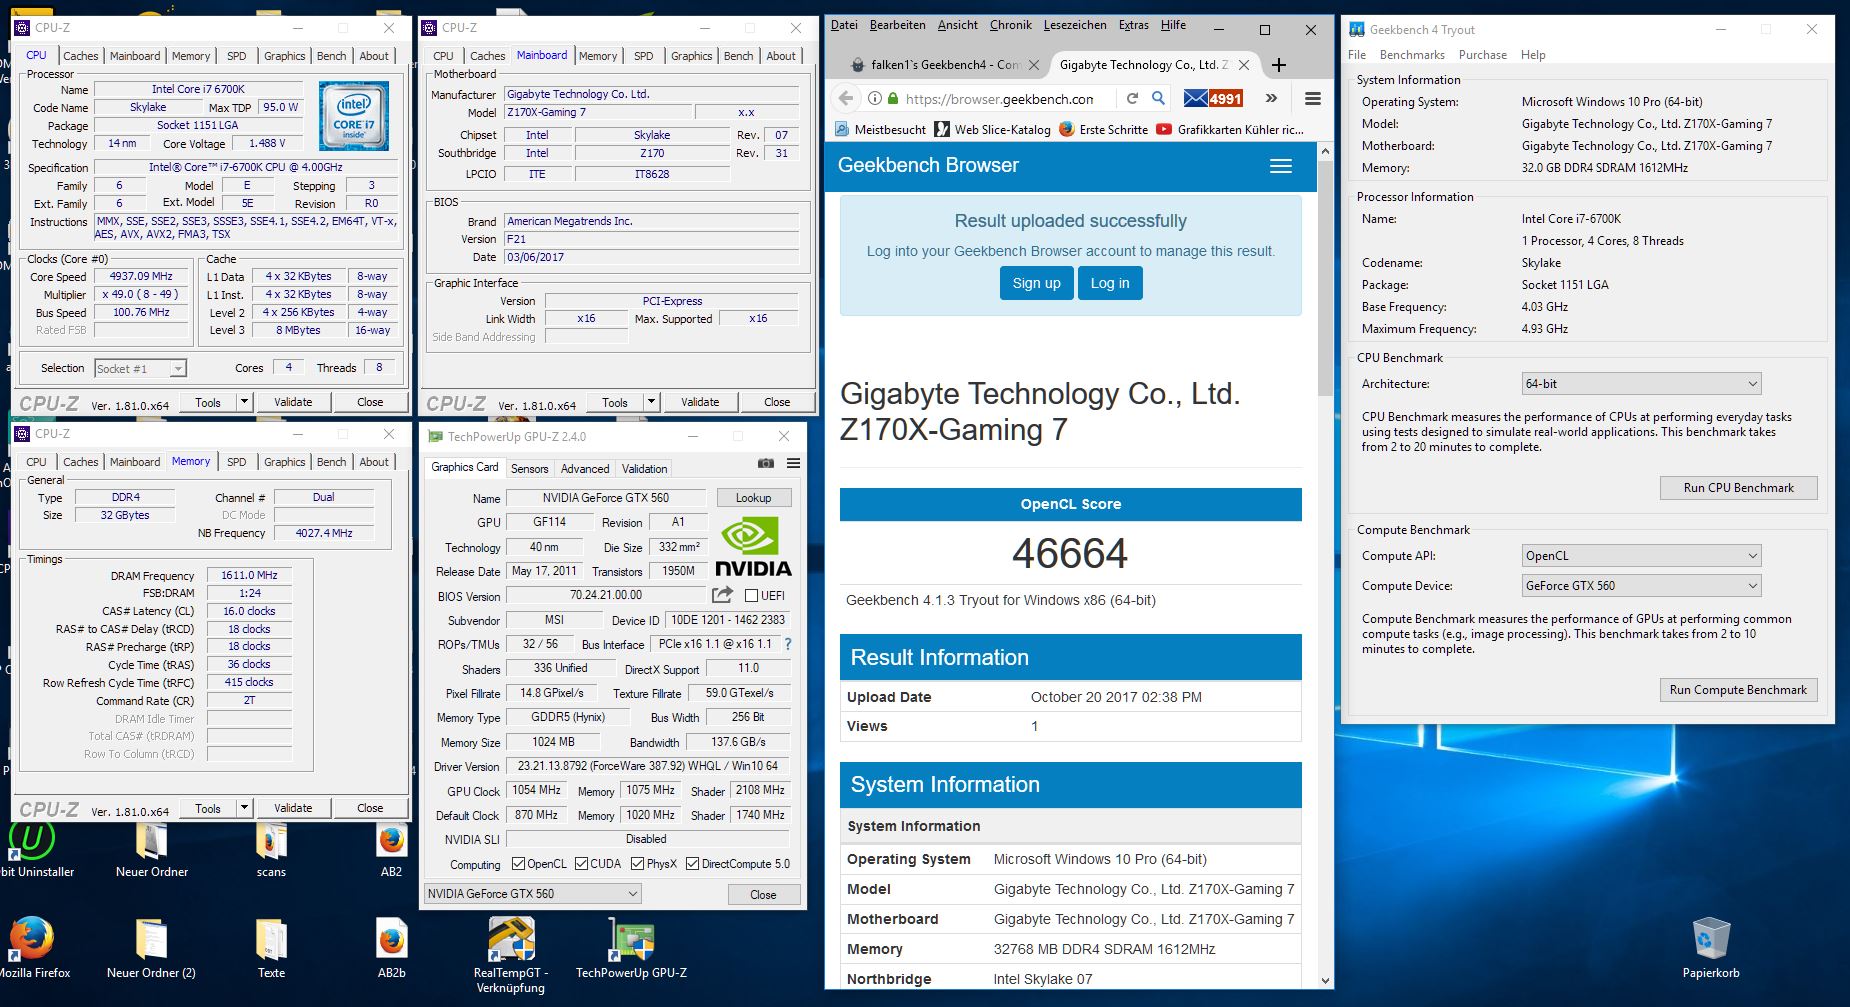Click the Firefox scrollbar down arrow
This screenshot has height=1007, width=1850.
1326,981
